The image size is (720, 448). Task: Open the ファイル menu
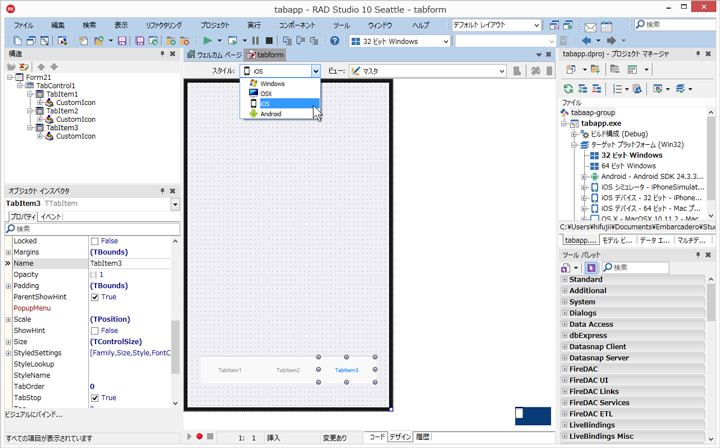(x=23, y=25)
